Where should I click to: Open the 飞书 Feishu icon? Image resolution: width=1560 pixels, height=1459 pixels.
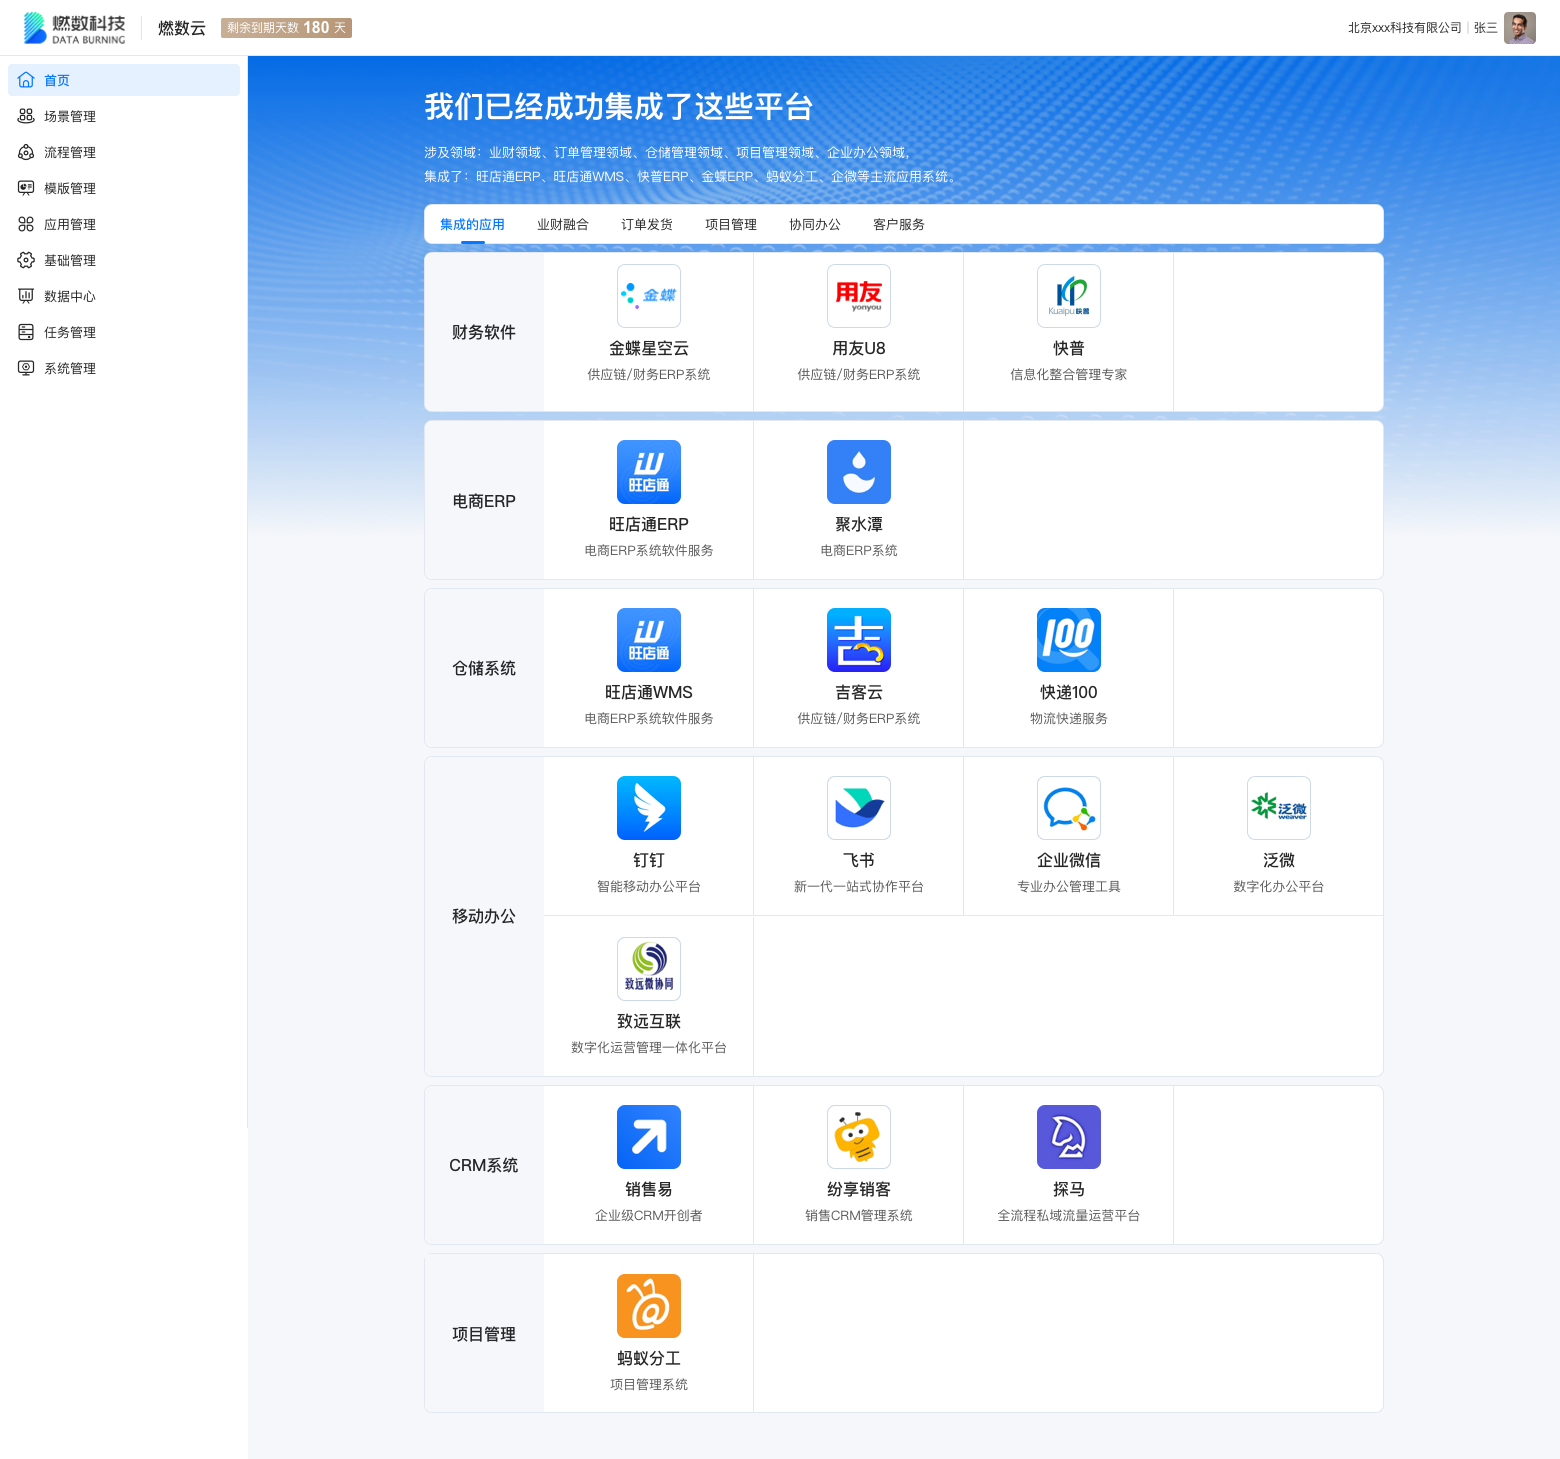click(x=859, y=808)
